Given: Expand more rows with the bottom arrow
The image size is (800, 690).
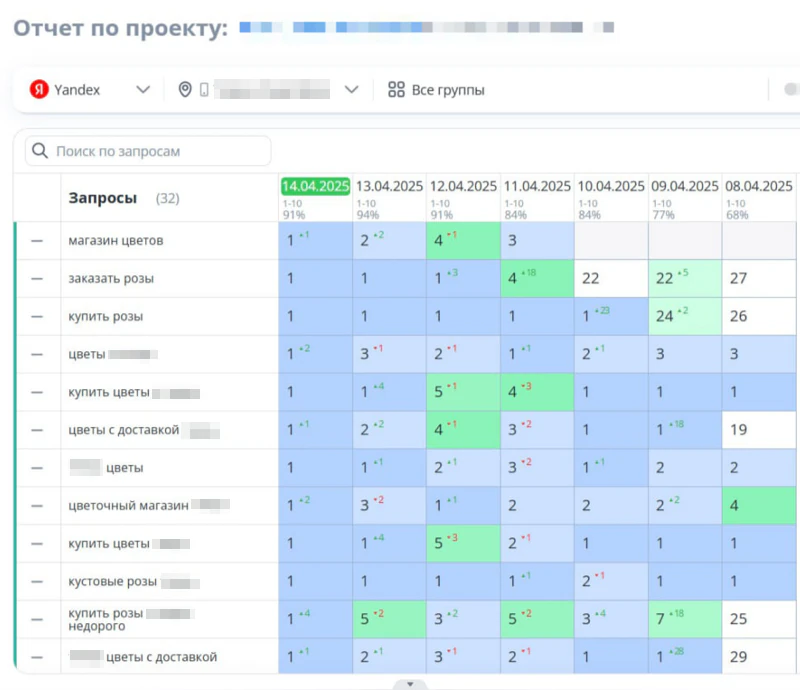Looking at the screenshot, I should click(410, 684).
